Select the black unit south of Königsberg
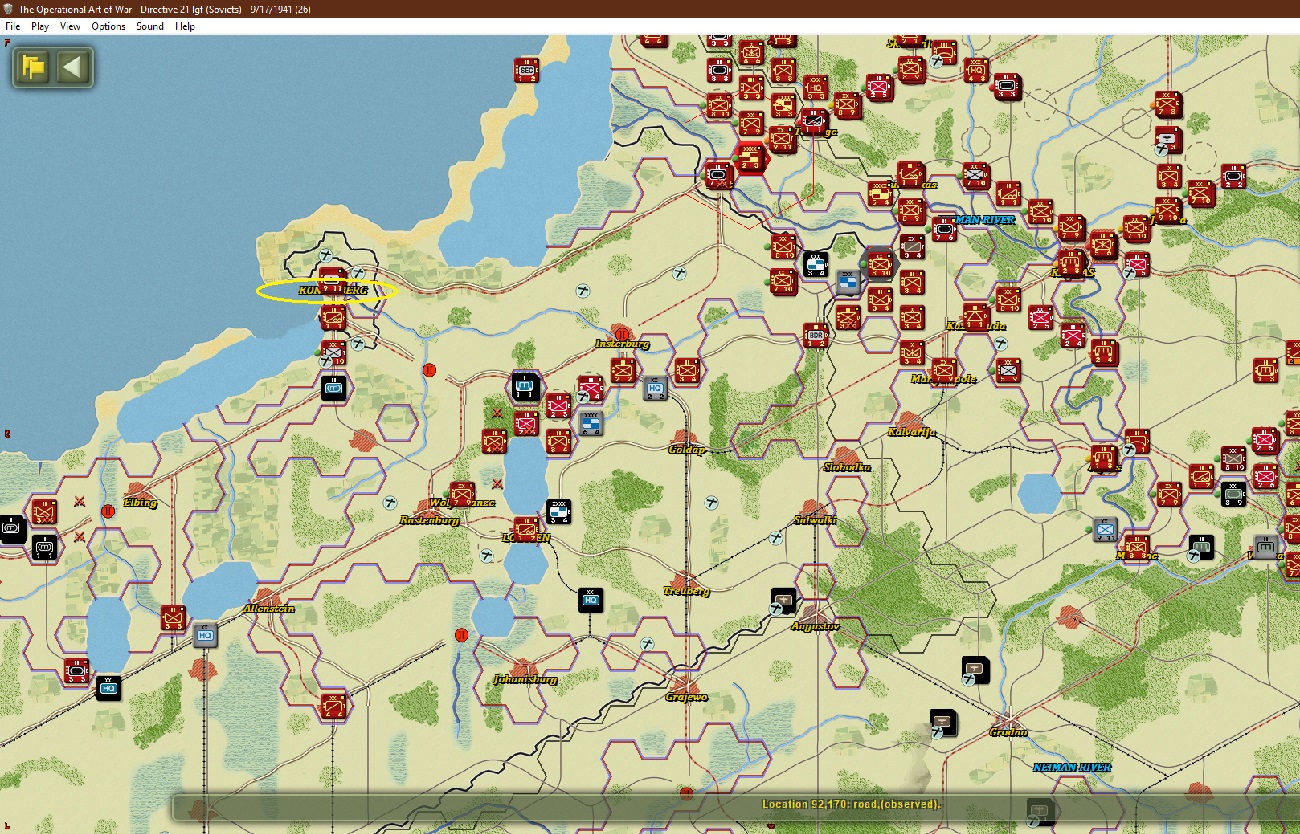 click(334, 386)
